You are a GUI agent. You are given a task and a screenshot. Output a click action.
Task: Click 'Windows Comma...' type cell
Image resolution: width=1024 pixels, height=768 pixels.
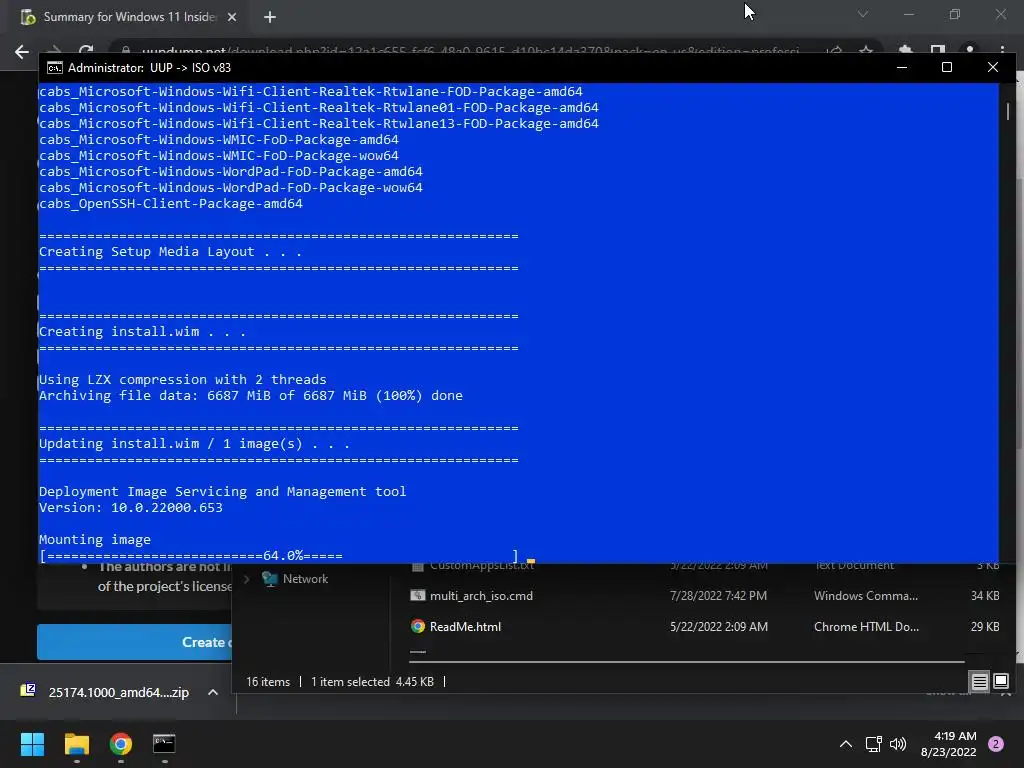[x=865, y=596]
